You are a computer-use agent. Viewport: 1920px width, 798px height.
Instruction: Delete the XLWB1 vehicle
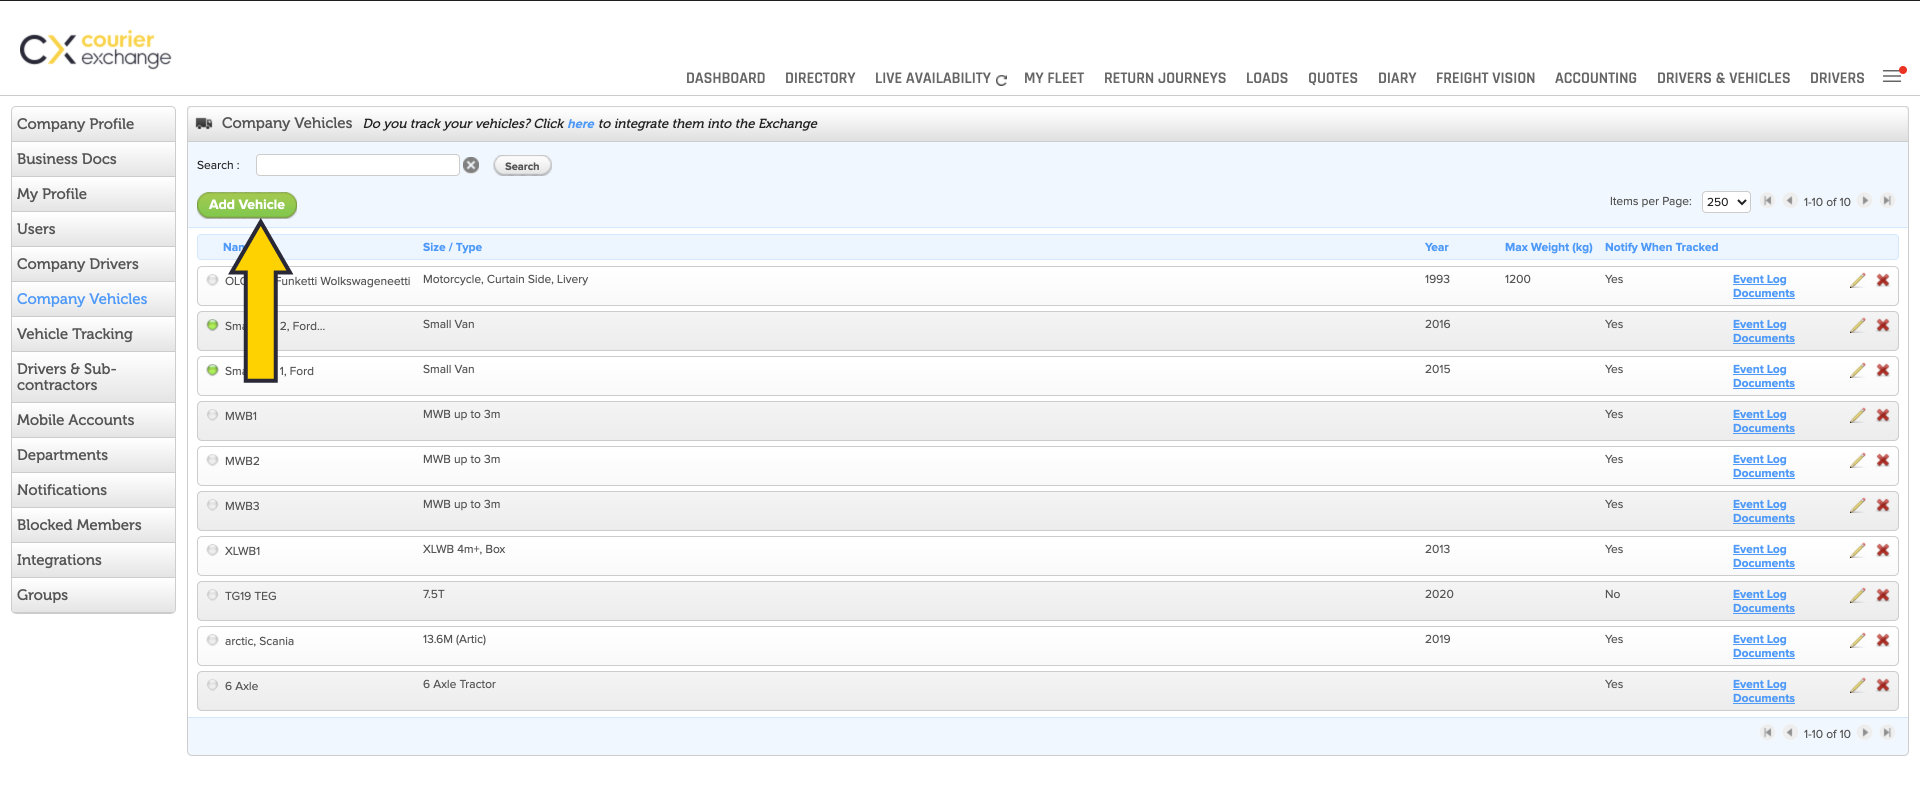[x=1883, y=551]
